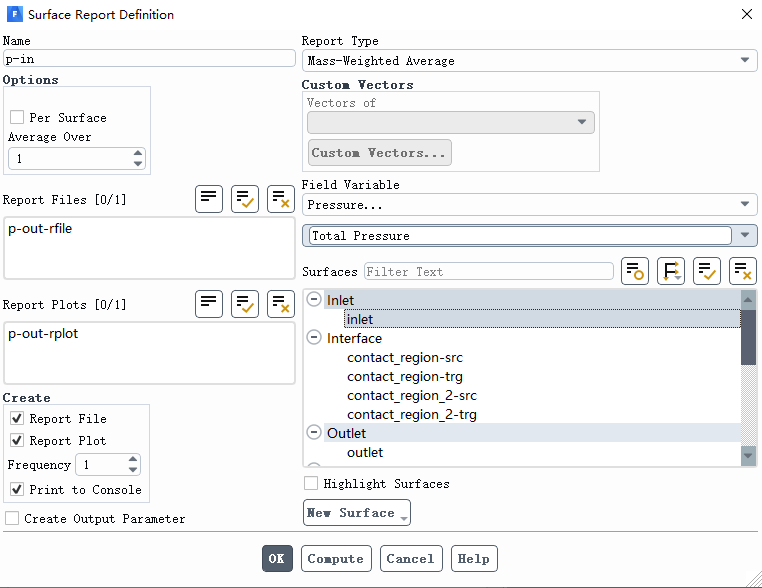Select outlet in the surfaces list
The width and height of the screenshot is (762, 588).
click(365, 452)
